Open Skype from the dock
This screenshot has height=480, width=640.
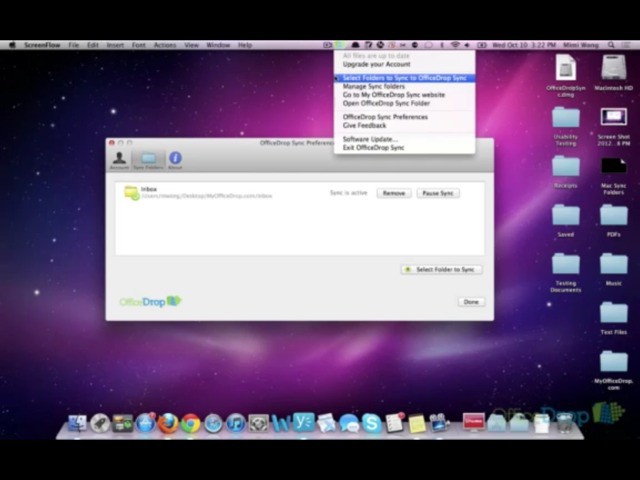371,423
